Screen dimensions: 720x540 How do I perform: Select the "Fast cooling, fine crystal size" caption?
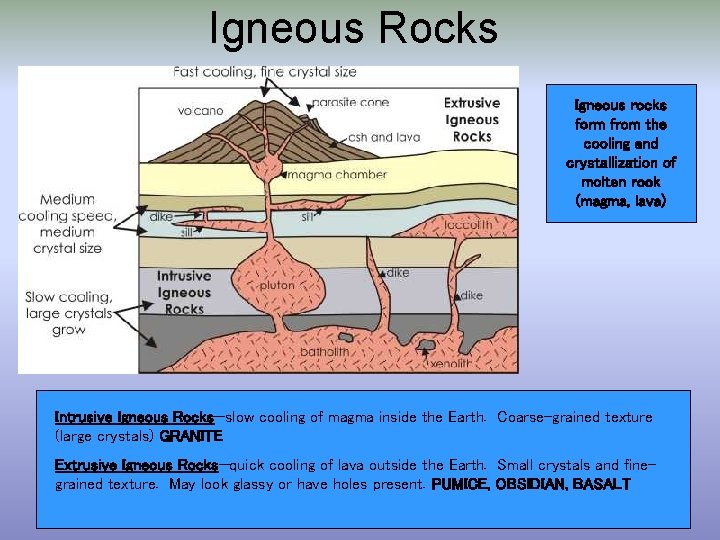264,72
